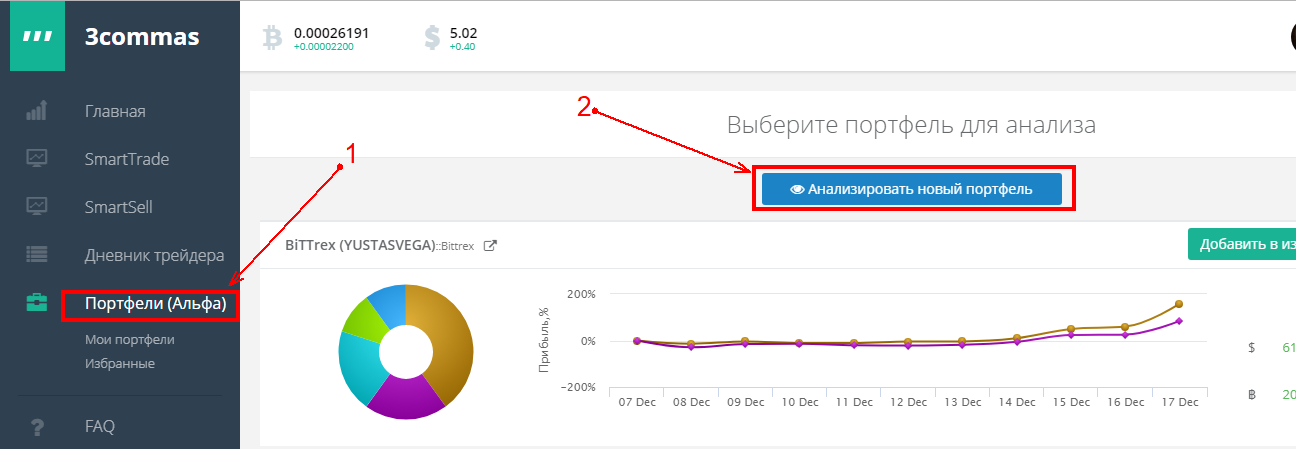Click the purple line point at 17 Dec
The width and height of the screenshot is (1296, 449).
point(1179,321)
